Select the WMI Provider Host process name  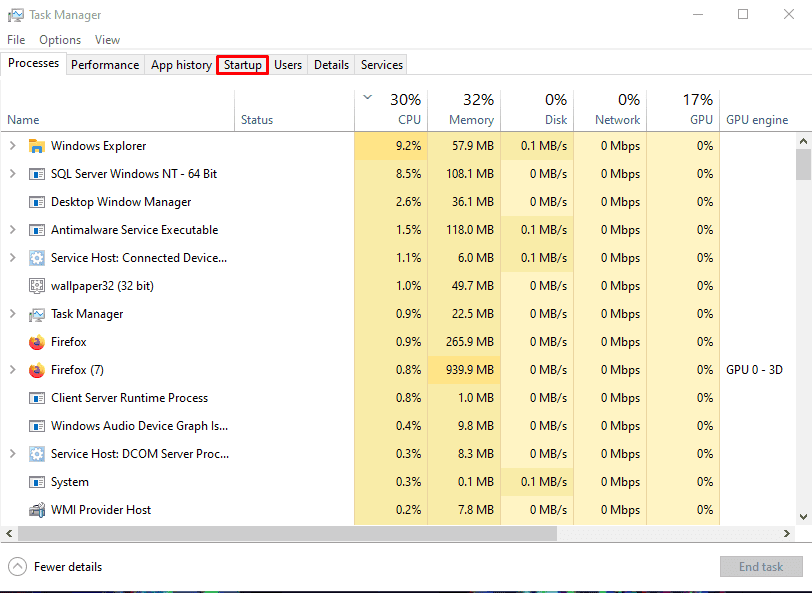pyautogui.click(x=101, y=510)
